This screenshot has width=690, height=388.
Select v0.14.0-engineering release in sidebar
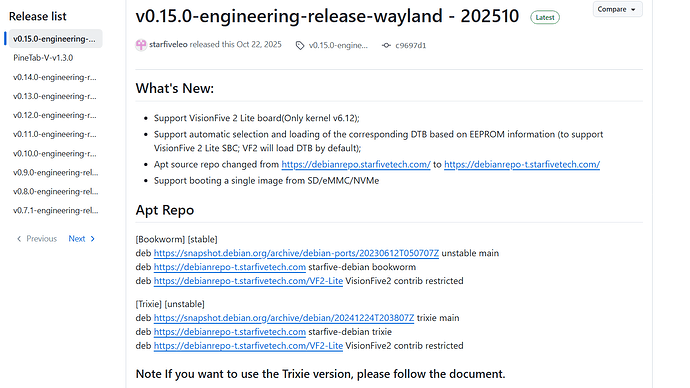pyautogui.click(x=55, y=77)
